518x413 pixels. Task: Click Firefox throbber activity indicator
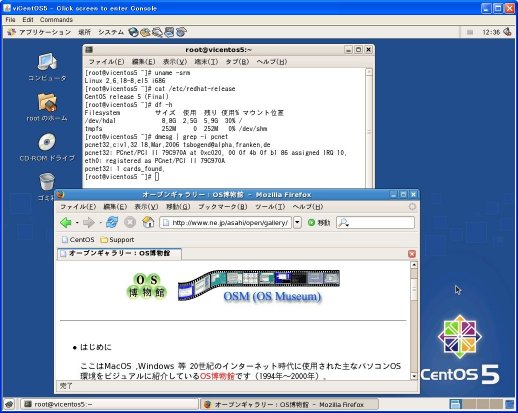pos(412,207)
